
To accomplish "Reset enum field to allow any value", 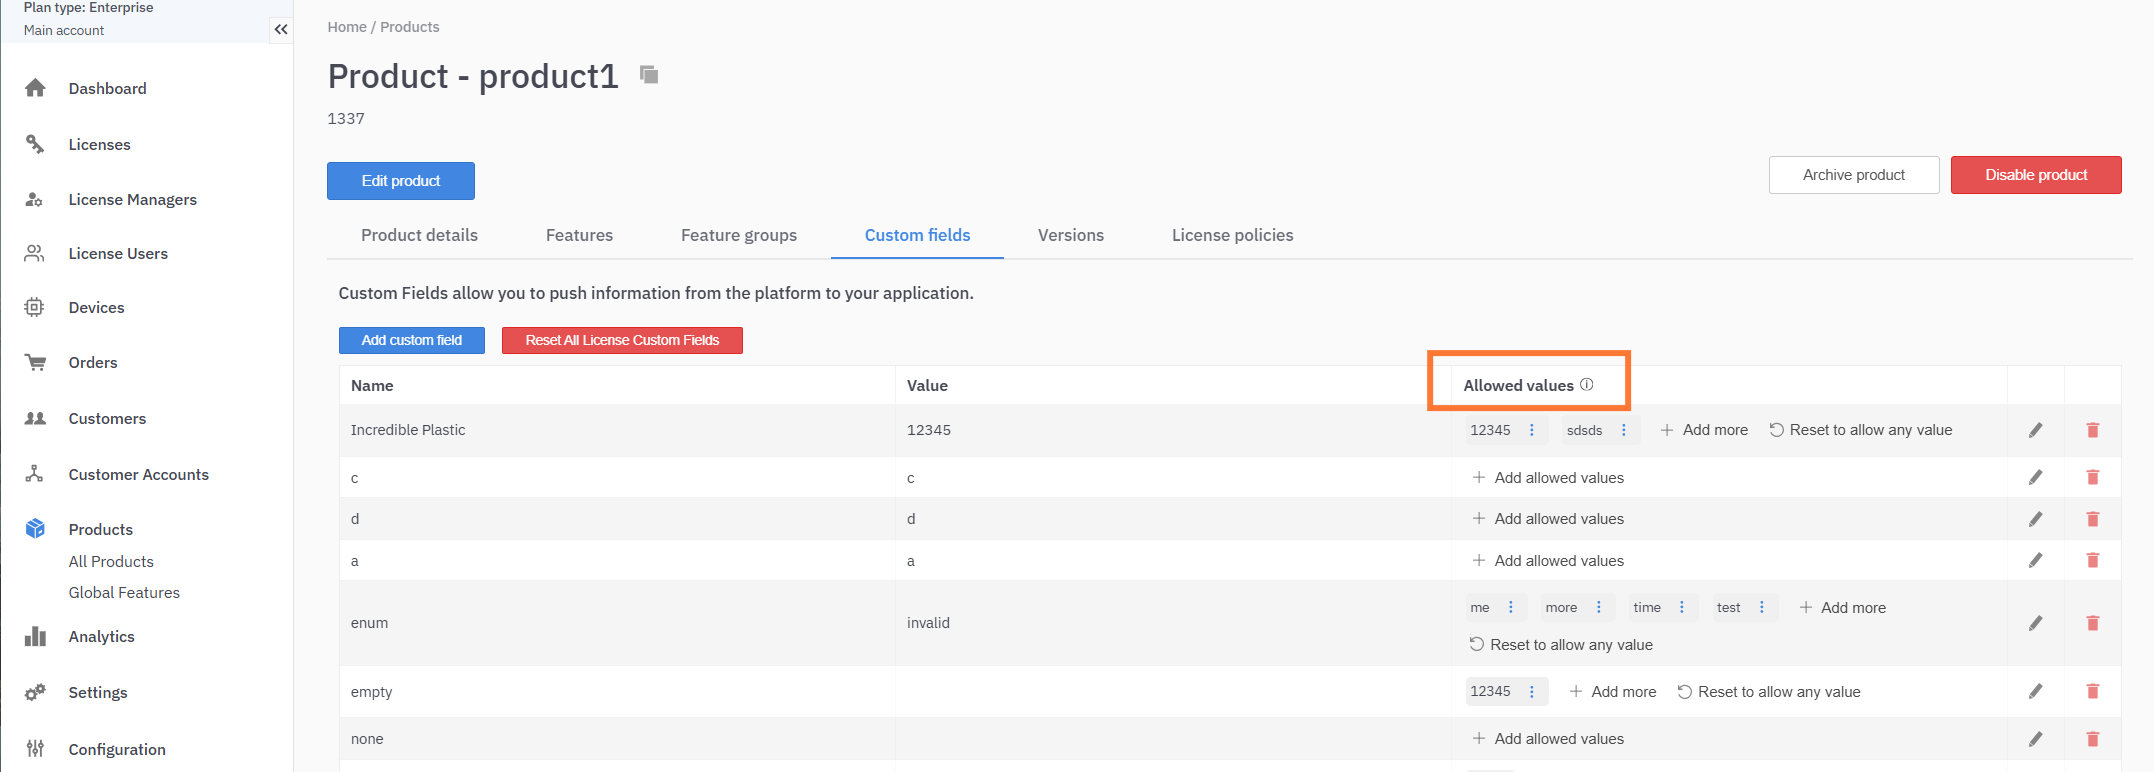I will tap(1561, 645).
